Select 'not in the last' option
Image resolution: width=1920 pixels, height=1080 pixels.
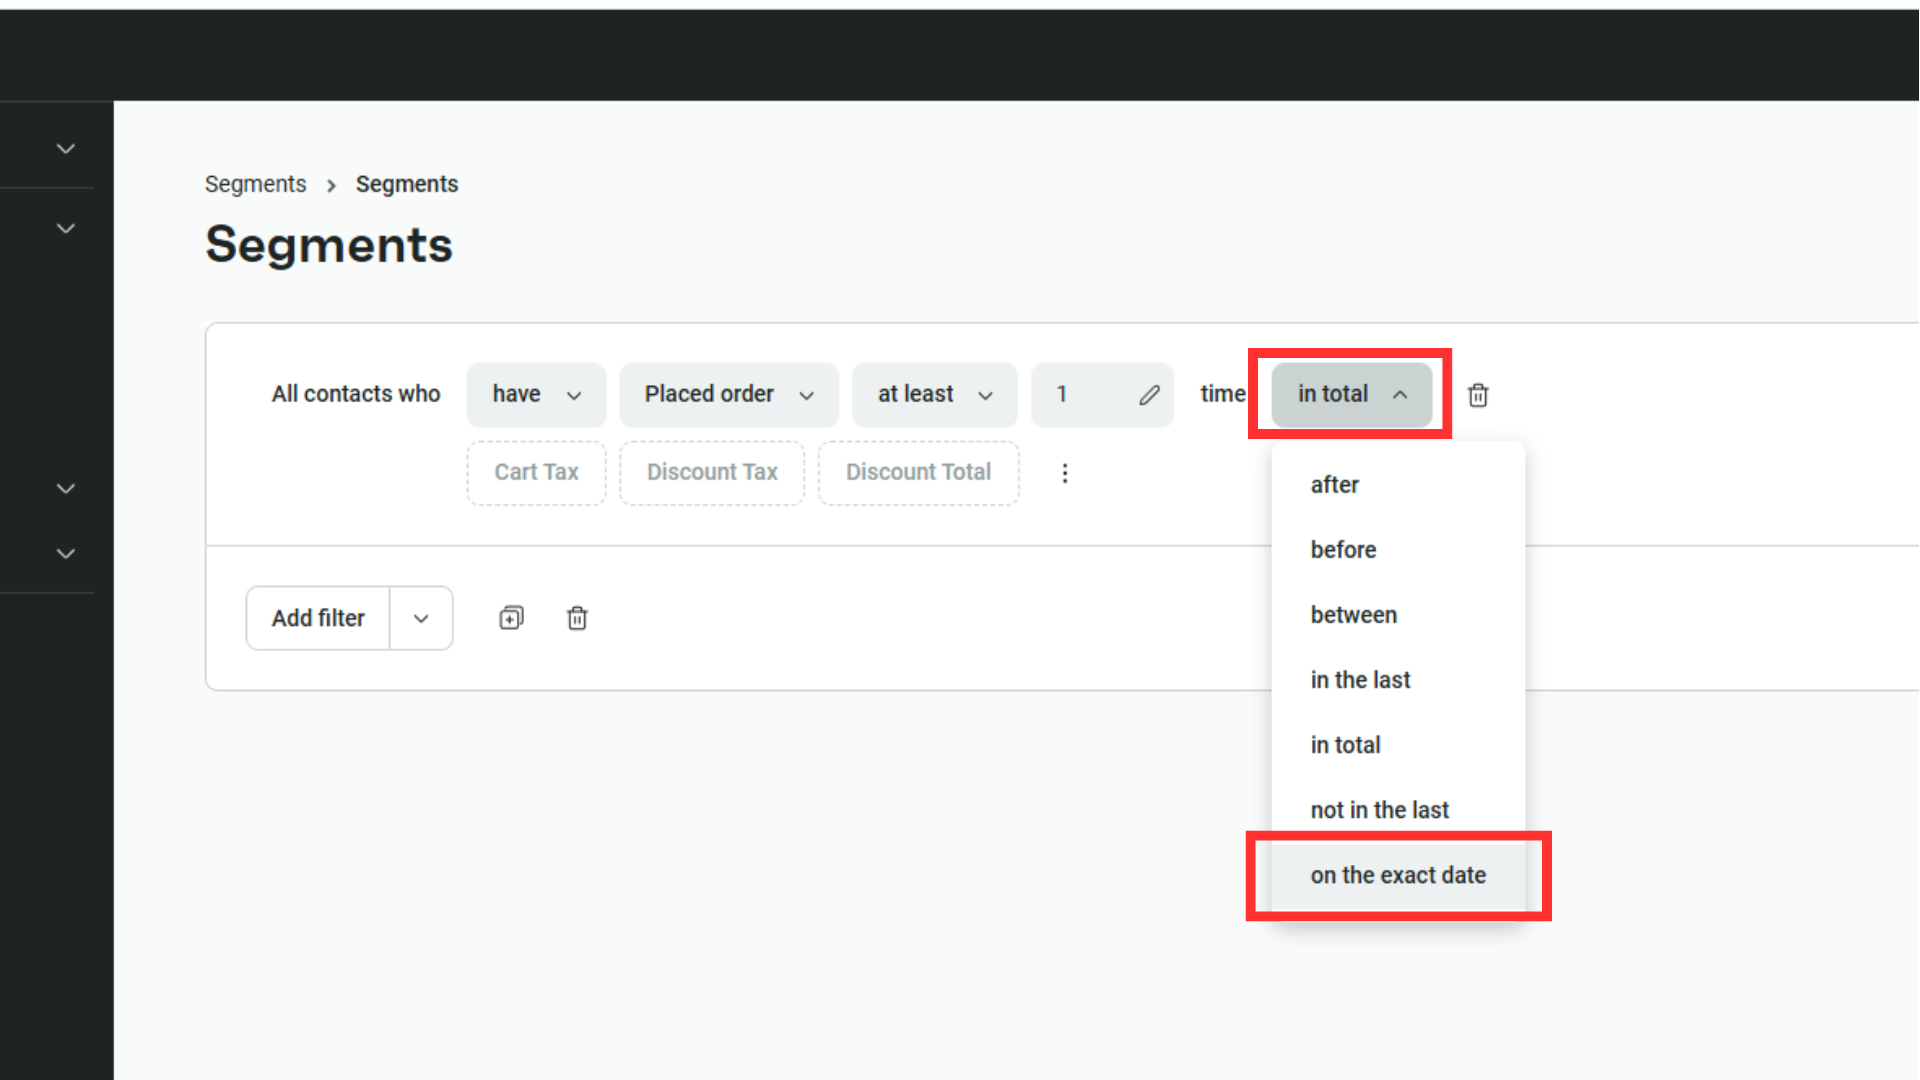[x=1379, y=810]
